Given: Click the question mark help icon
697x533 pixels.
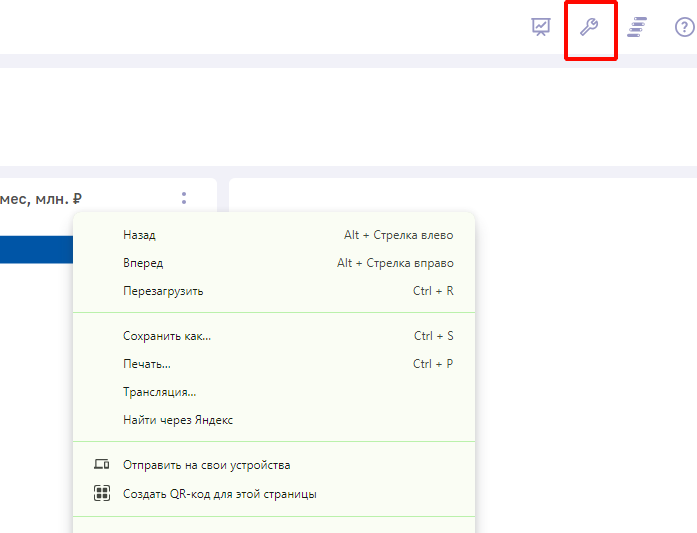Looking at the screenshot, I should 685,27.
